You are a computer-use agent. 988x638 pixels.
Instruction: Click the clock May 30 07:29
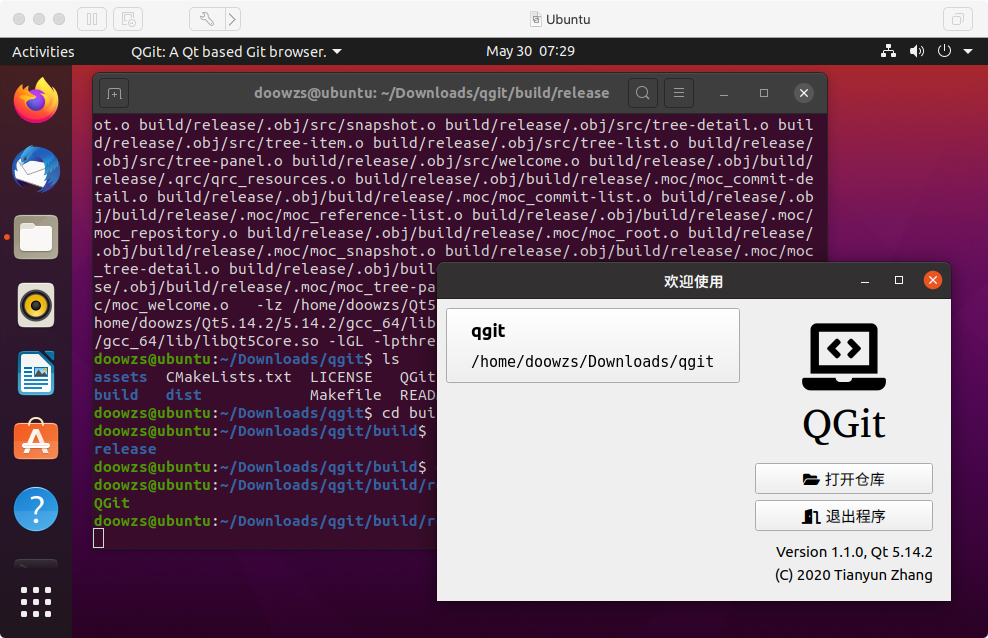pyautogui.click(x=531, y=51)
